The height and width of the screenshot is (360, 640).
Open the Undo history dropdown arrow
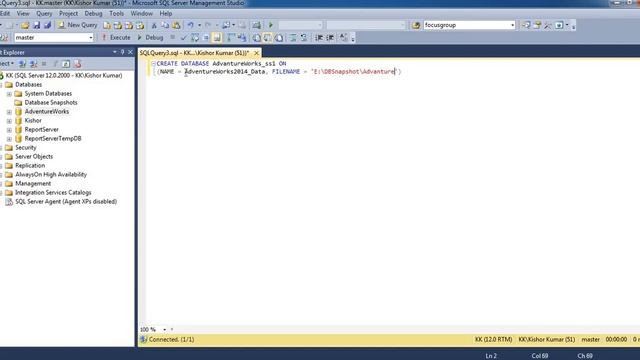199,25
